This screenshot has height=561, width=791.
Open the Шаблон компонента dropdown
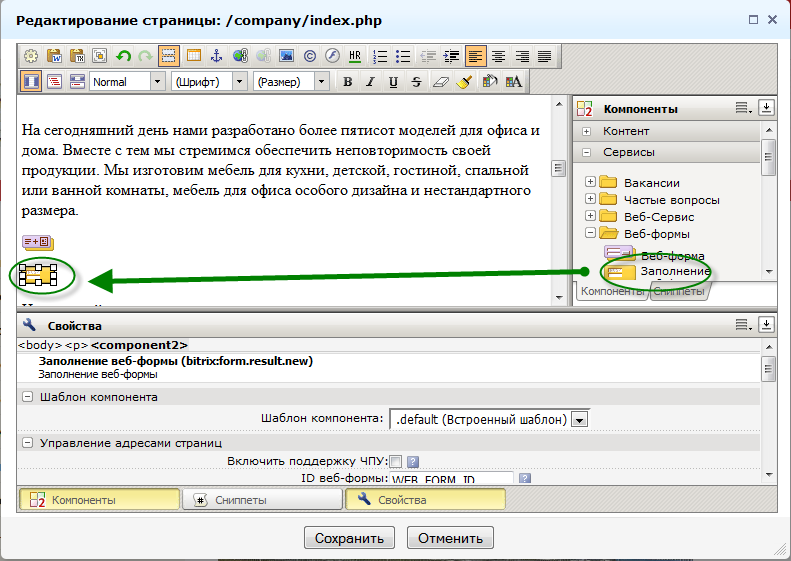tap(578, 419)
